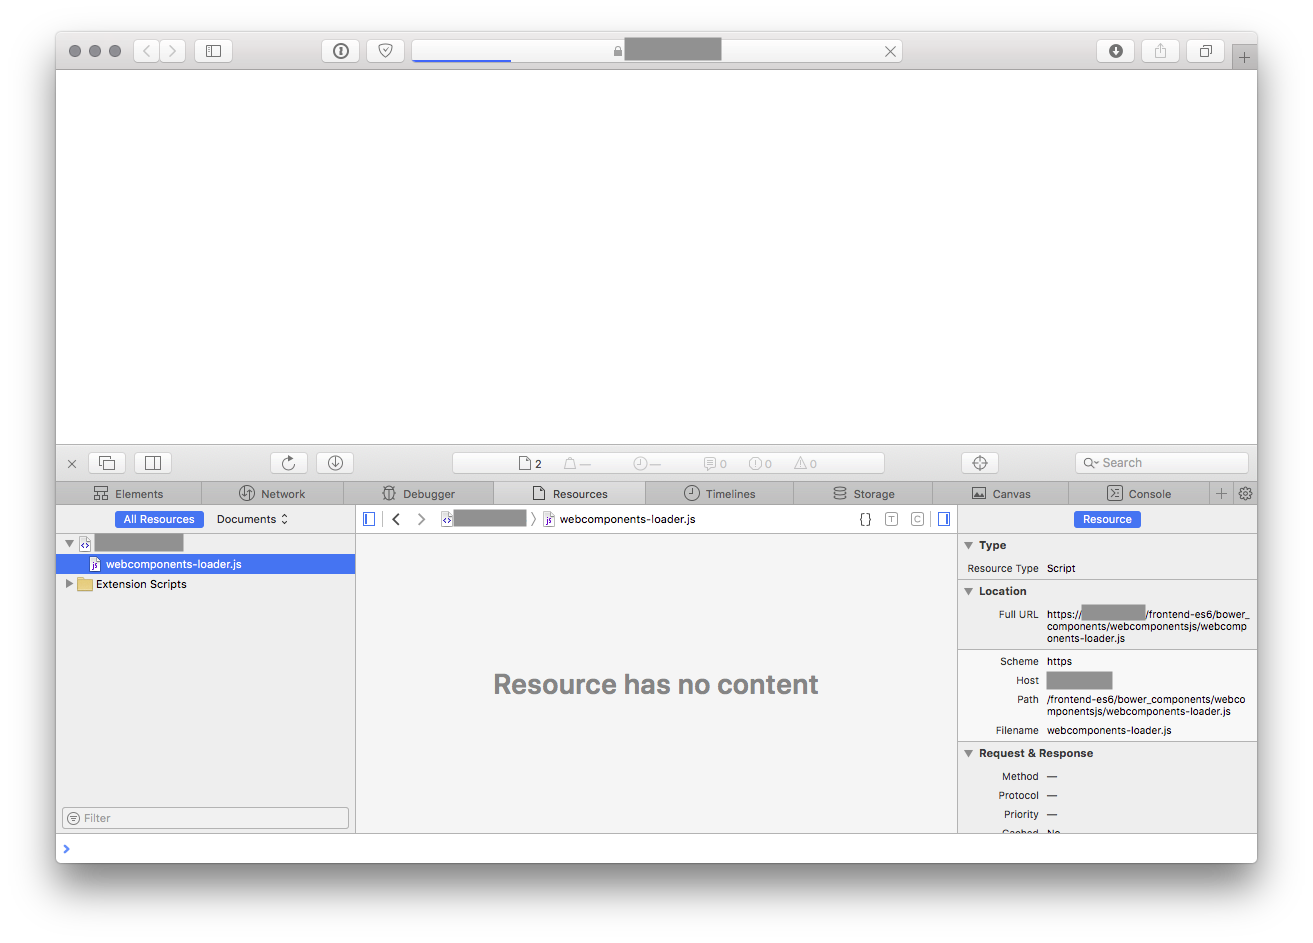The width and height of the screenshot is (1313, 943).
Task: Click the All Resources filter button
Action: [x=158, y=519]
